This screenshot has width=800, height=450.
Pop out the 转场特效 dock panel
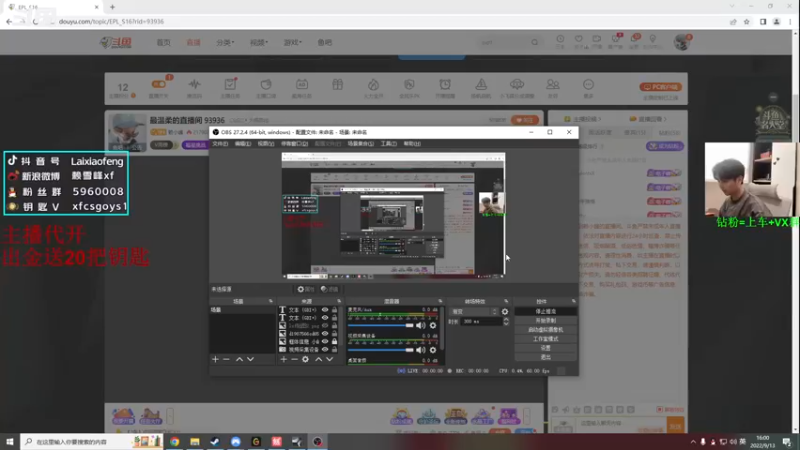(506, 302)
